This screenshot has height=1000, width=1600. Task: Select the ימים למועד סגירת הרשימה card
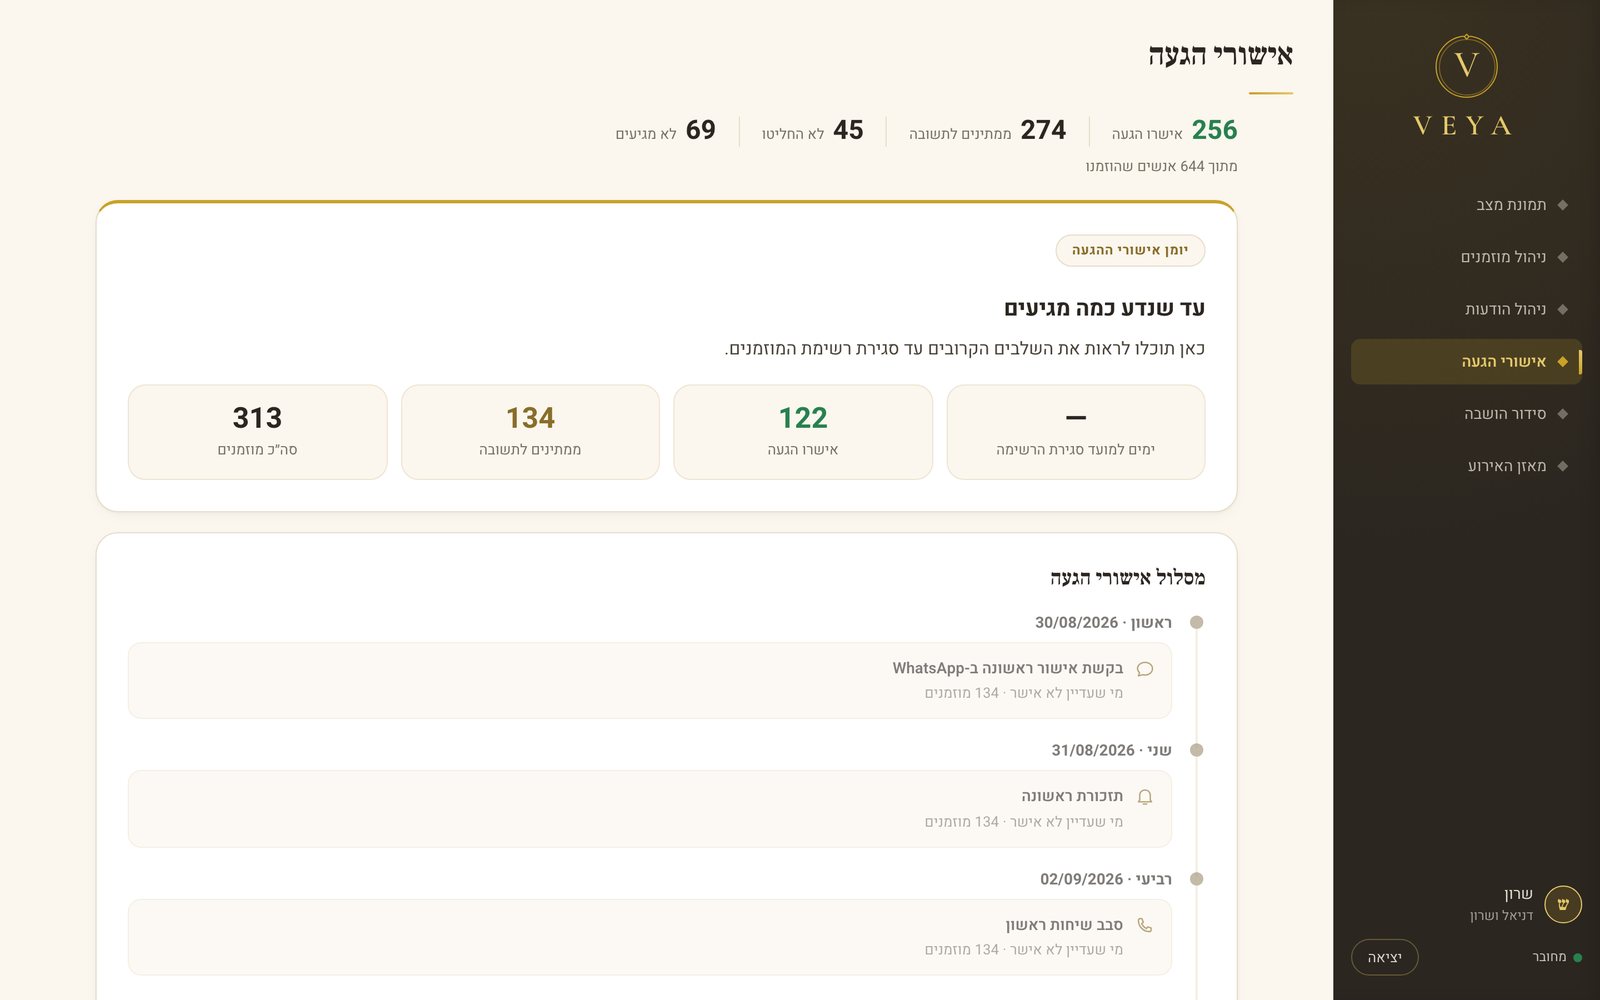point(1076,432)
